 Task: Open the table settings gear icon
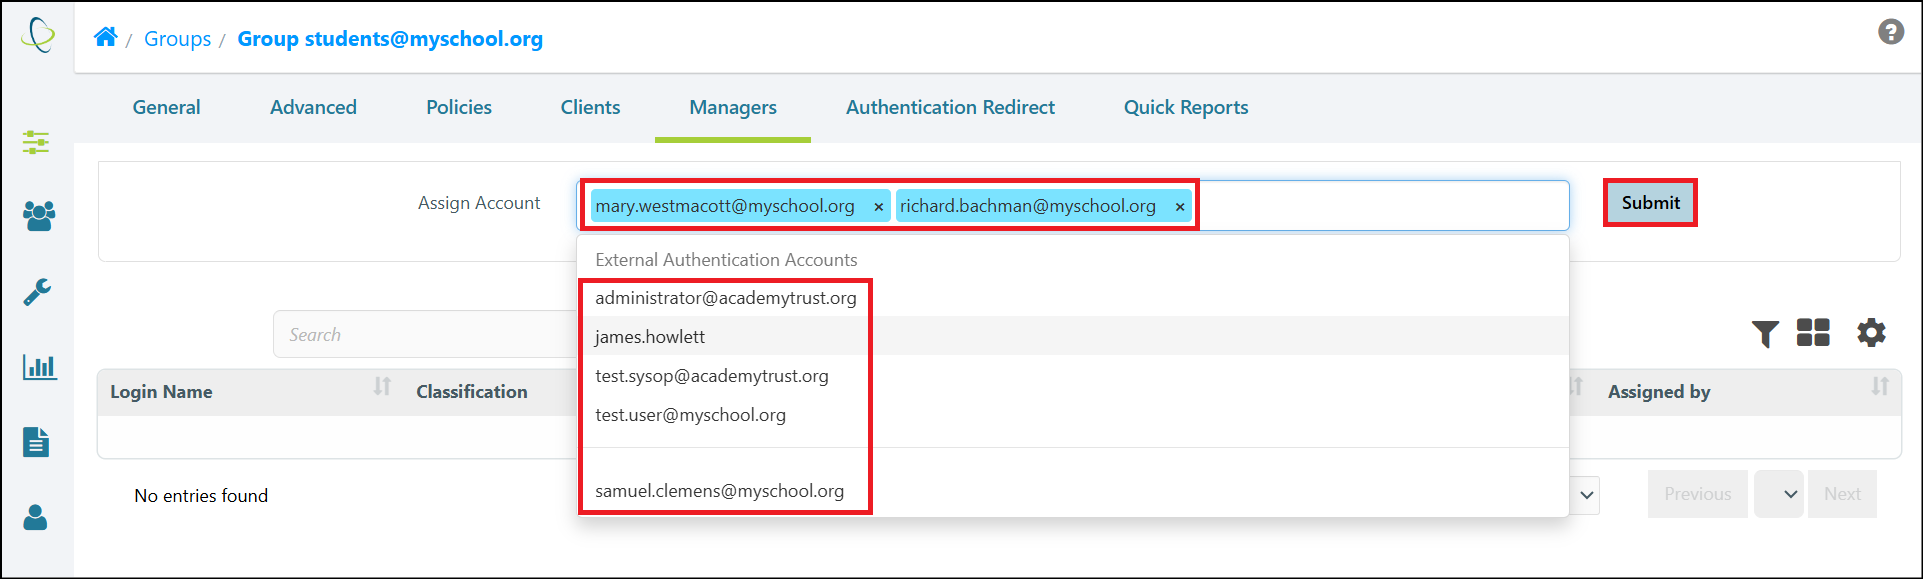click(x=1871, y=332)
